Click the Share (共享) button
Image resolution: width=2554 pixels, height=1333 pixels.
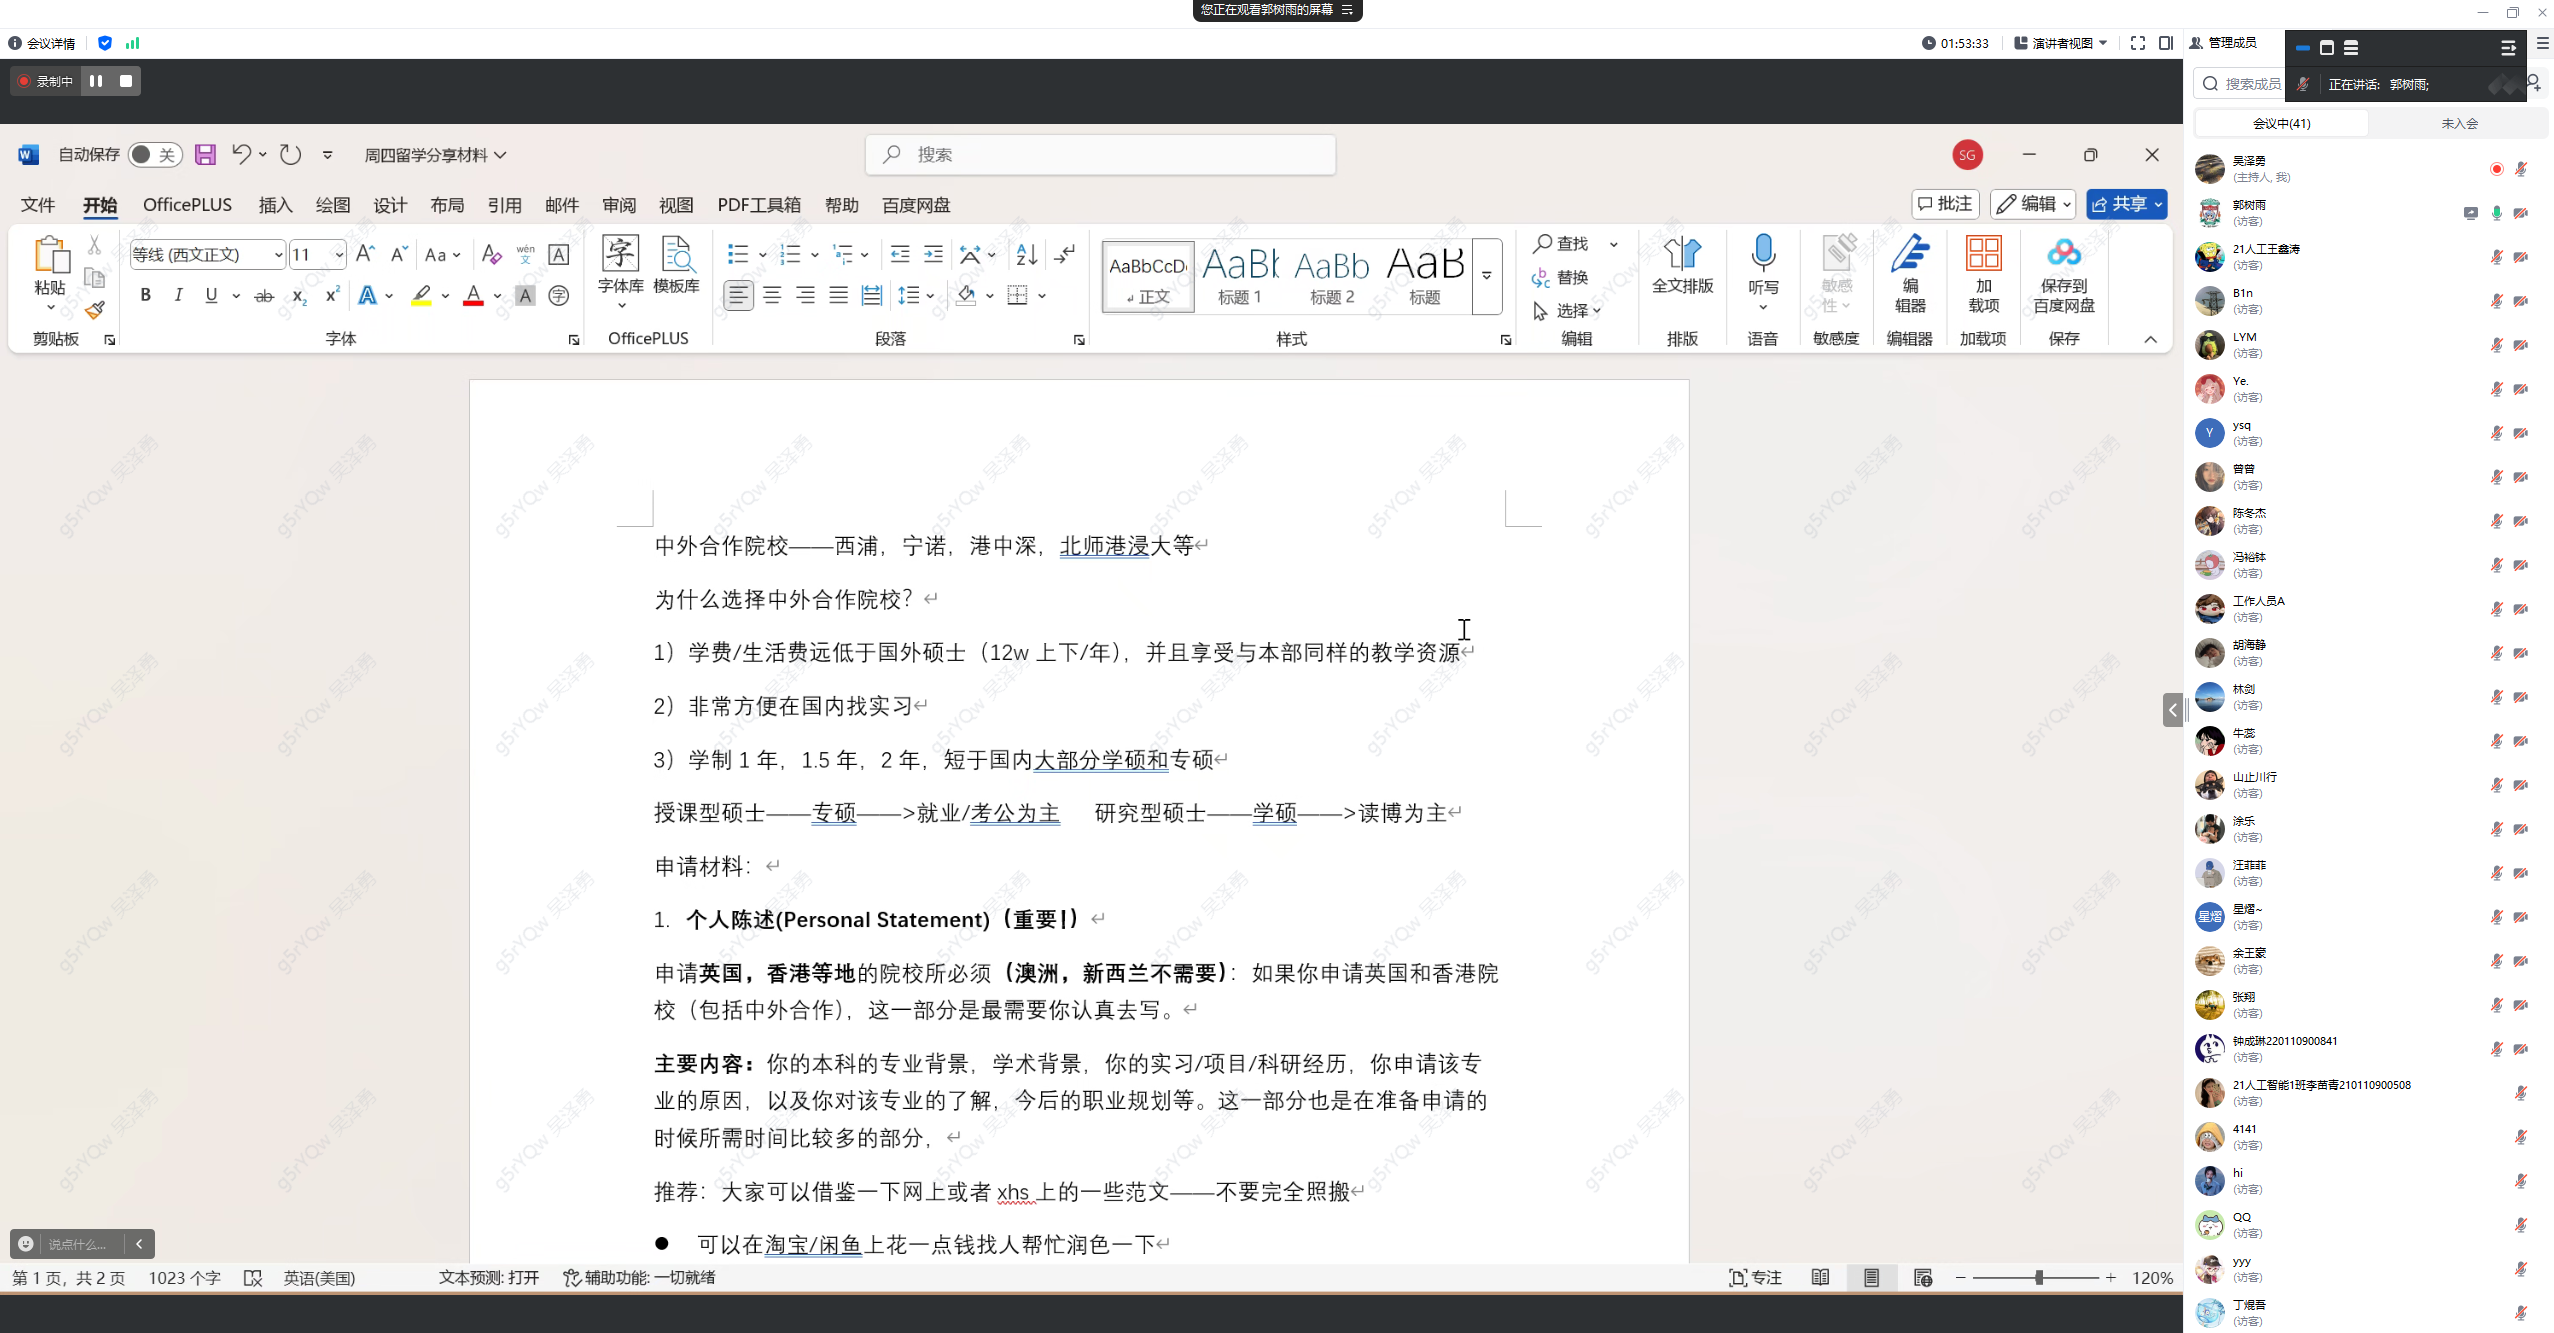coord(2118,204)
